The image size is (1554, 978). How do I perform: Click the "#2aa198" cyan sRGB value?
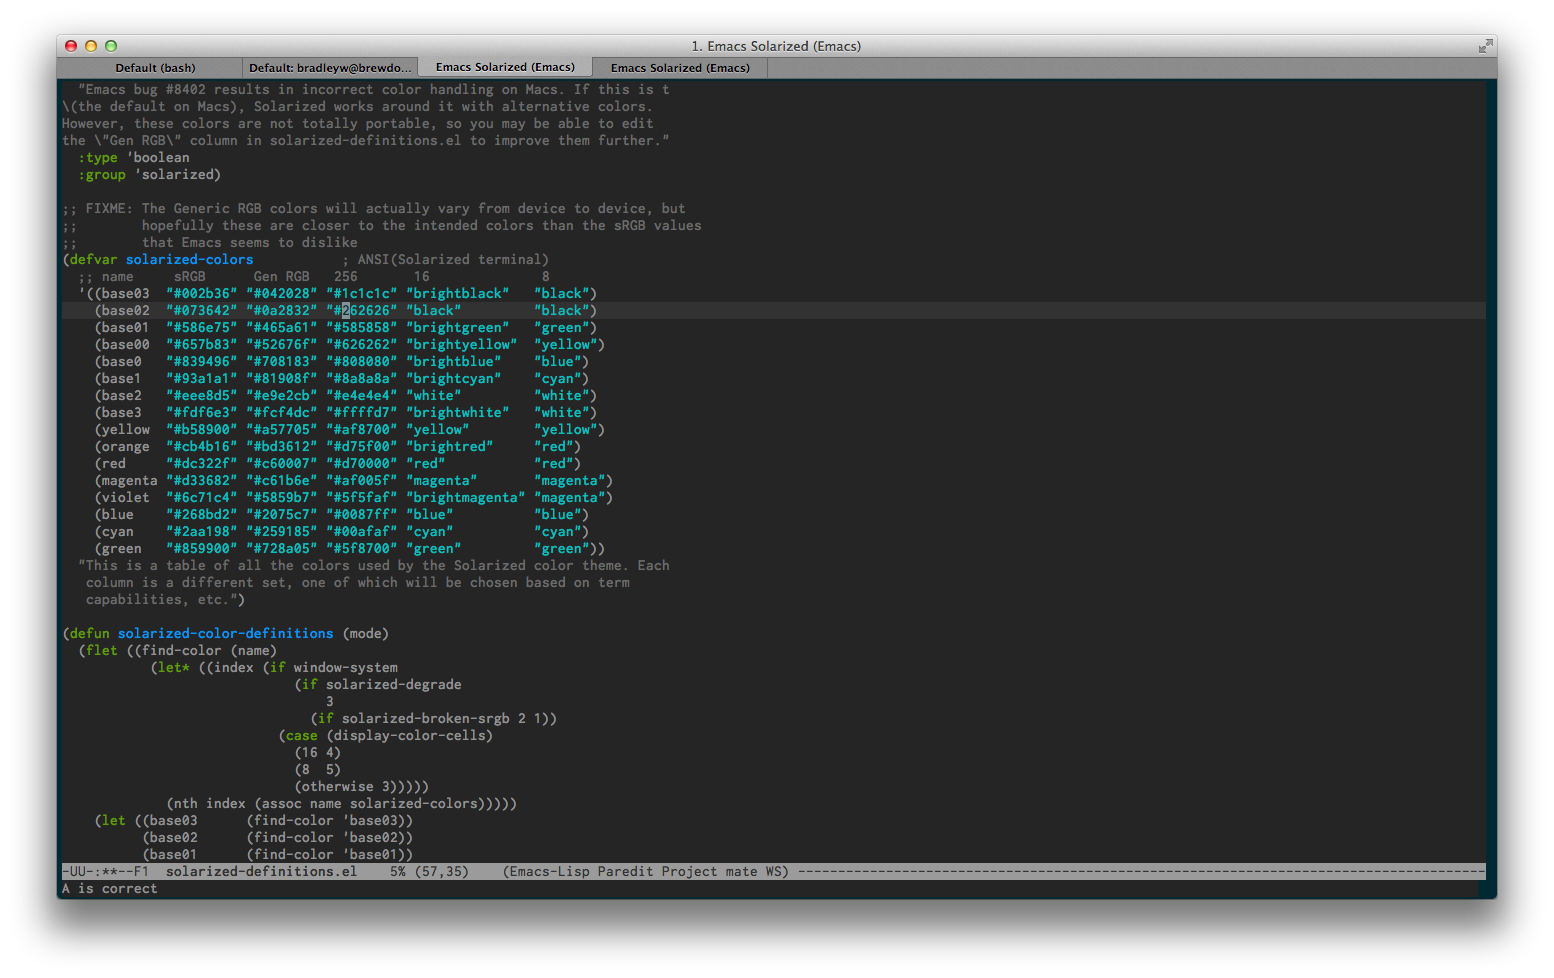tap(202, 532)
